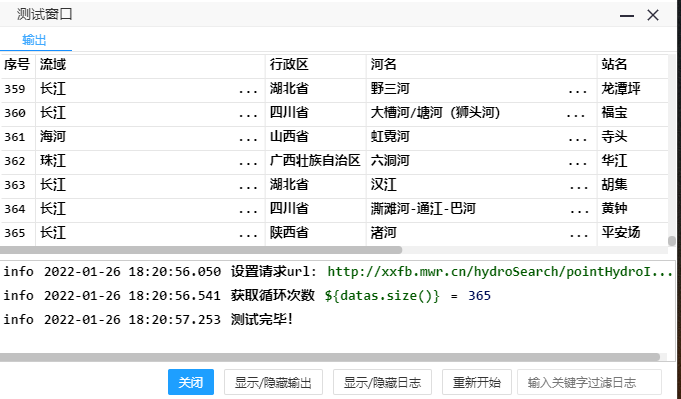Select row number 365

click(x=15, y=233)
